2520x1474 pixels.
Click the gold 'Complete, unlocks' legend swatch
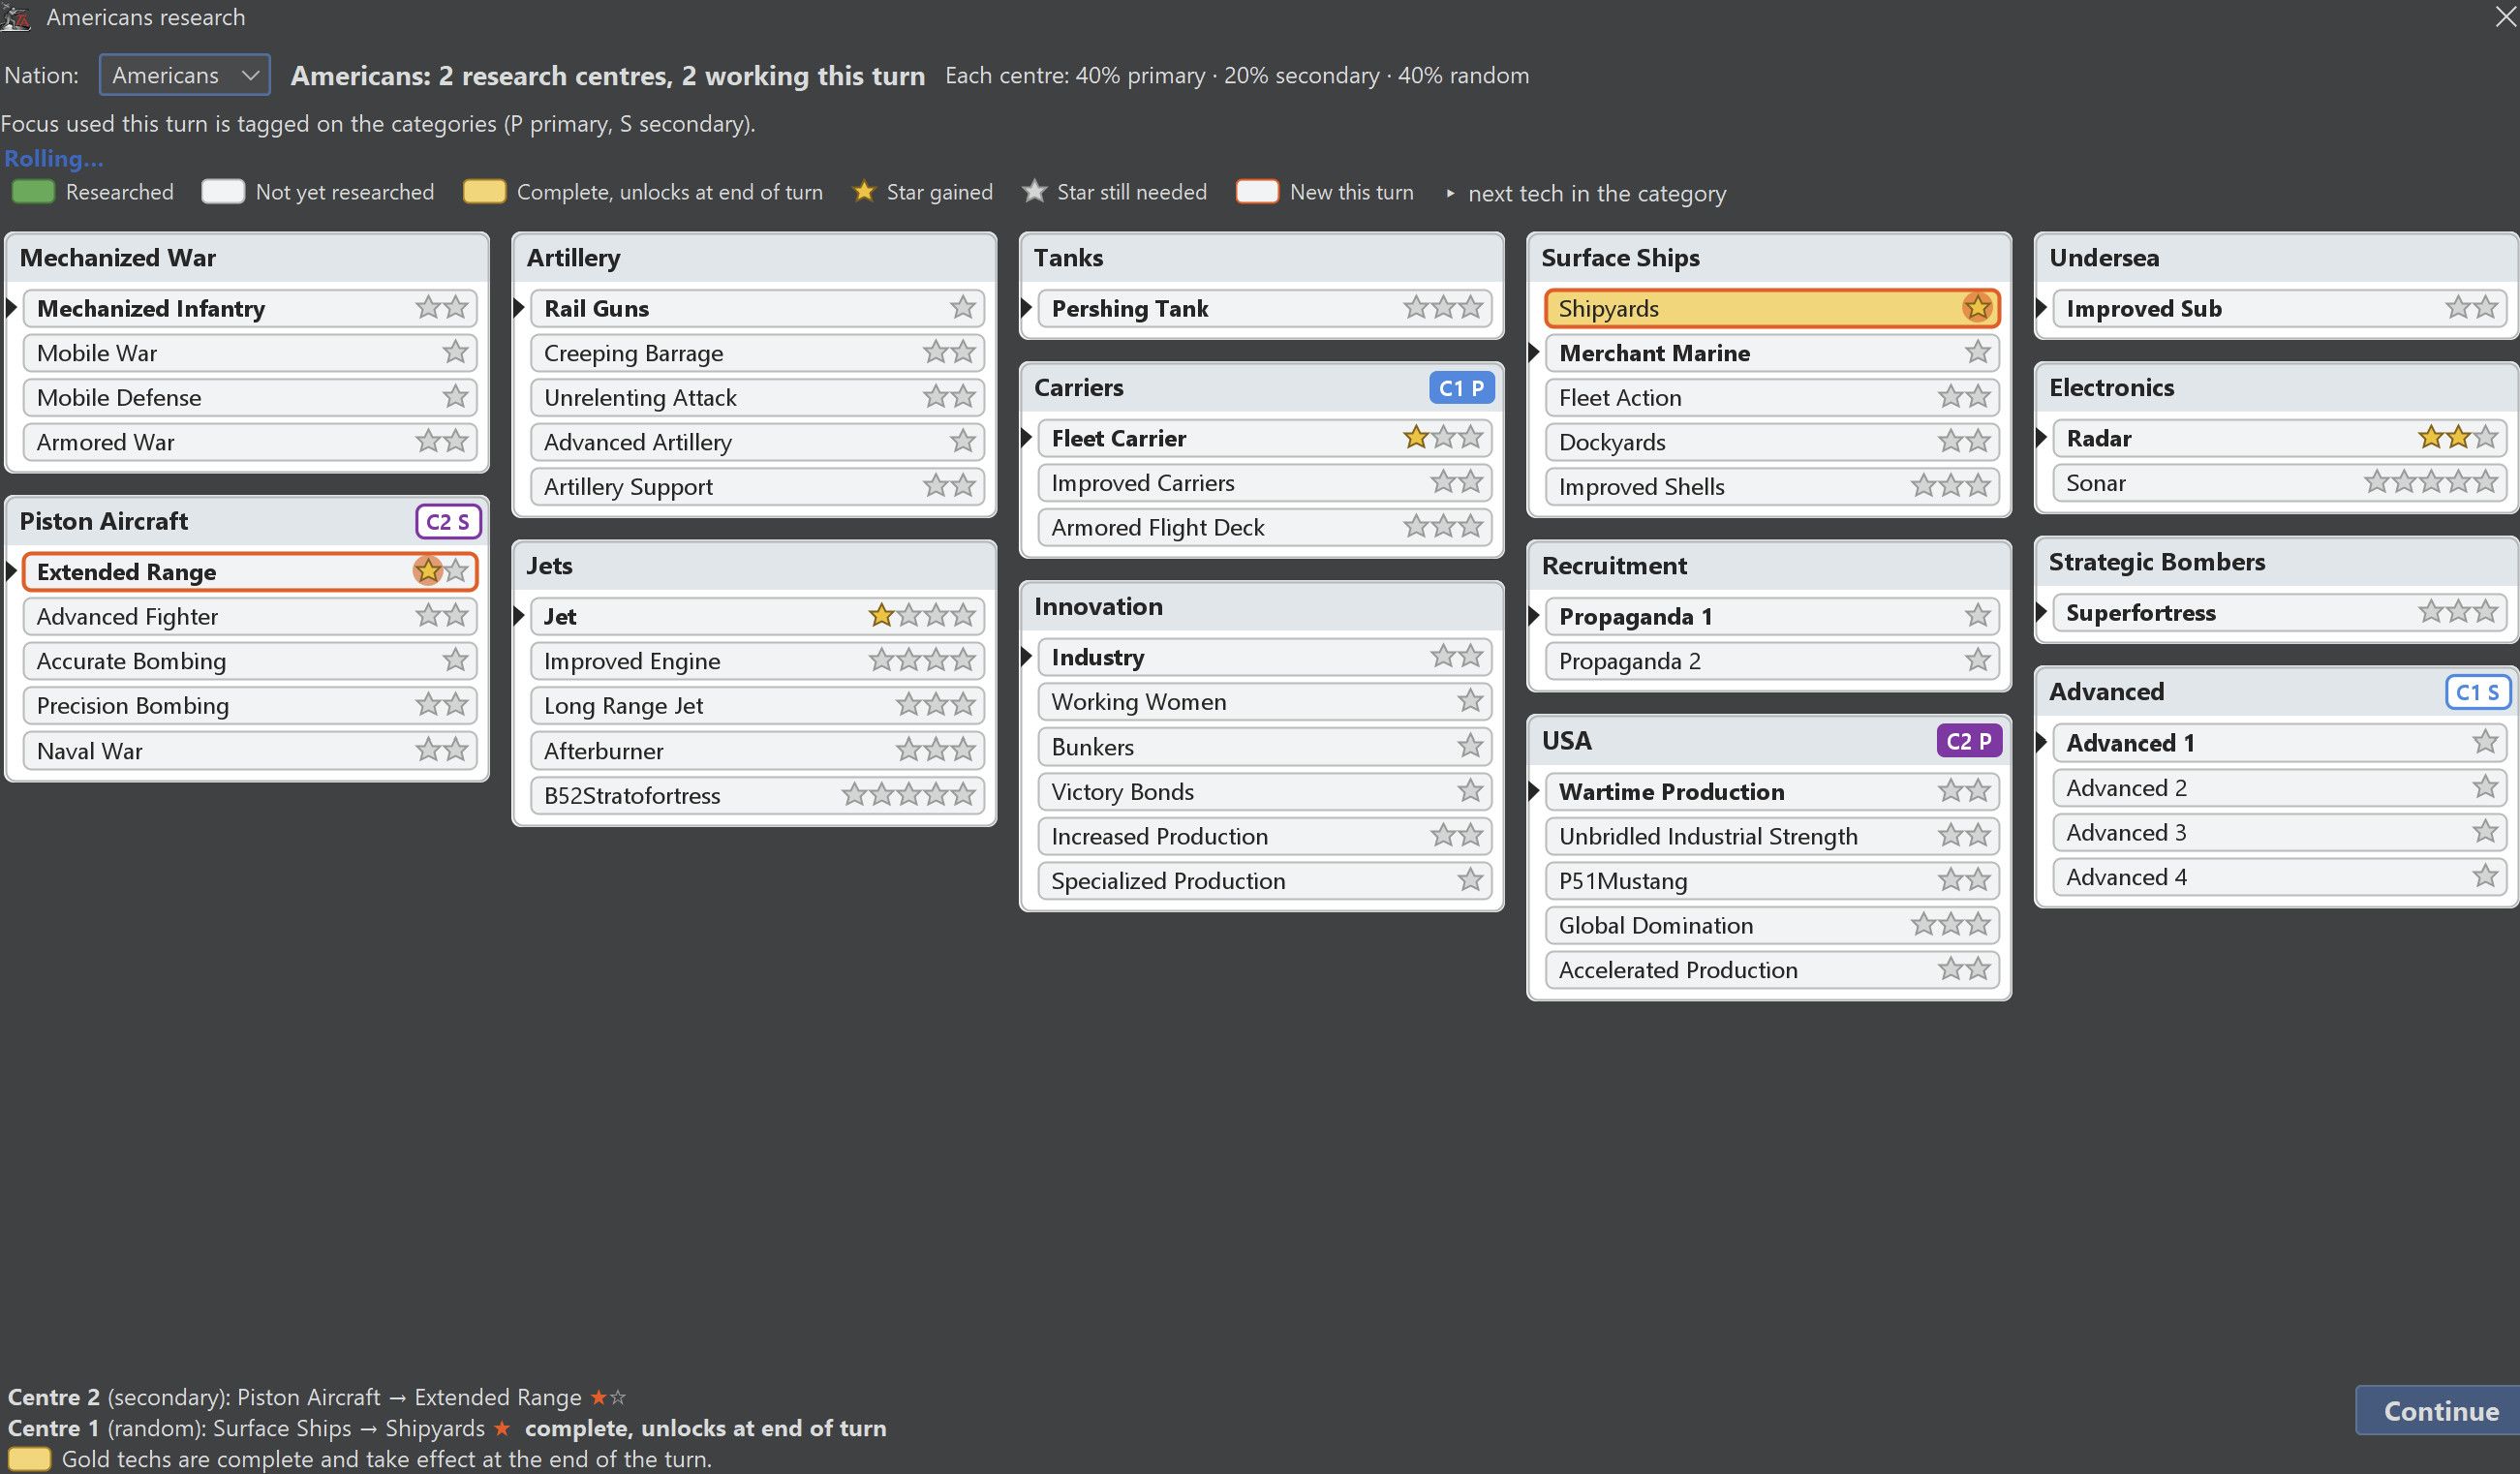(x=484, y=192)
